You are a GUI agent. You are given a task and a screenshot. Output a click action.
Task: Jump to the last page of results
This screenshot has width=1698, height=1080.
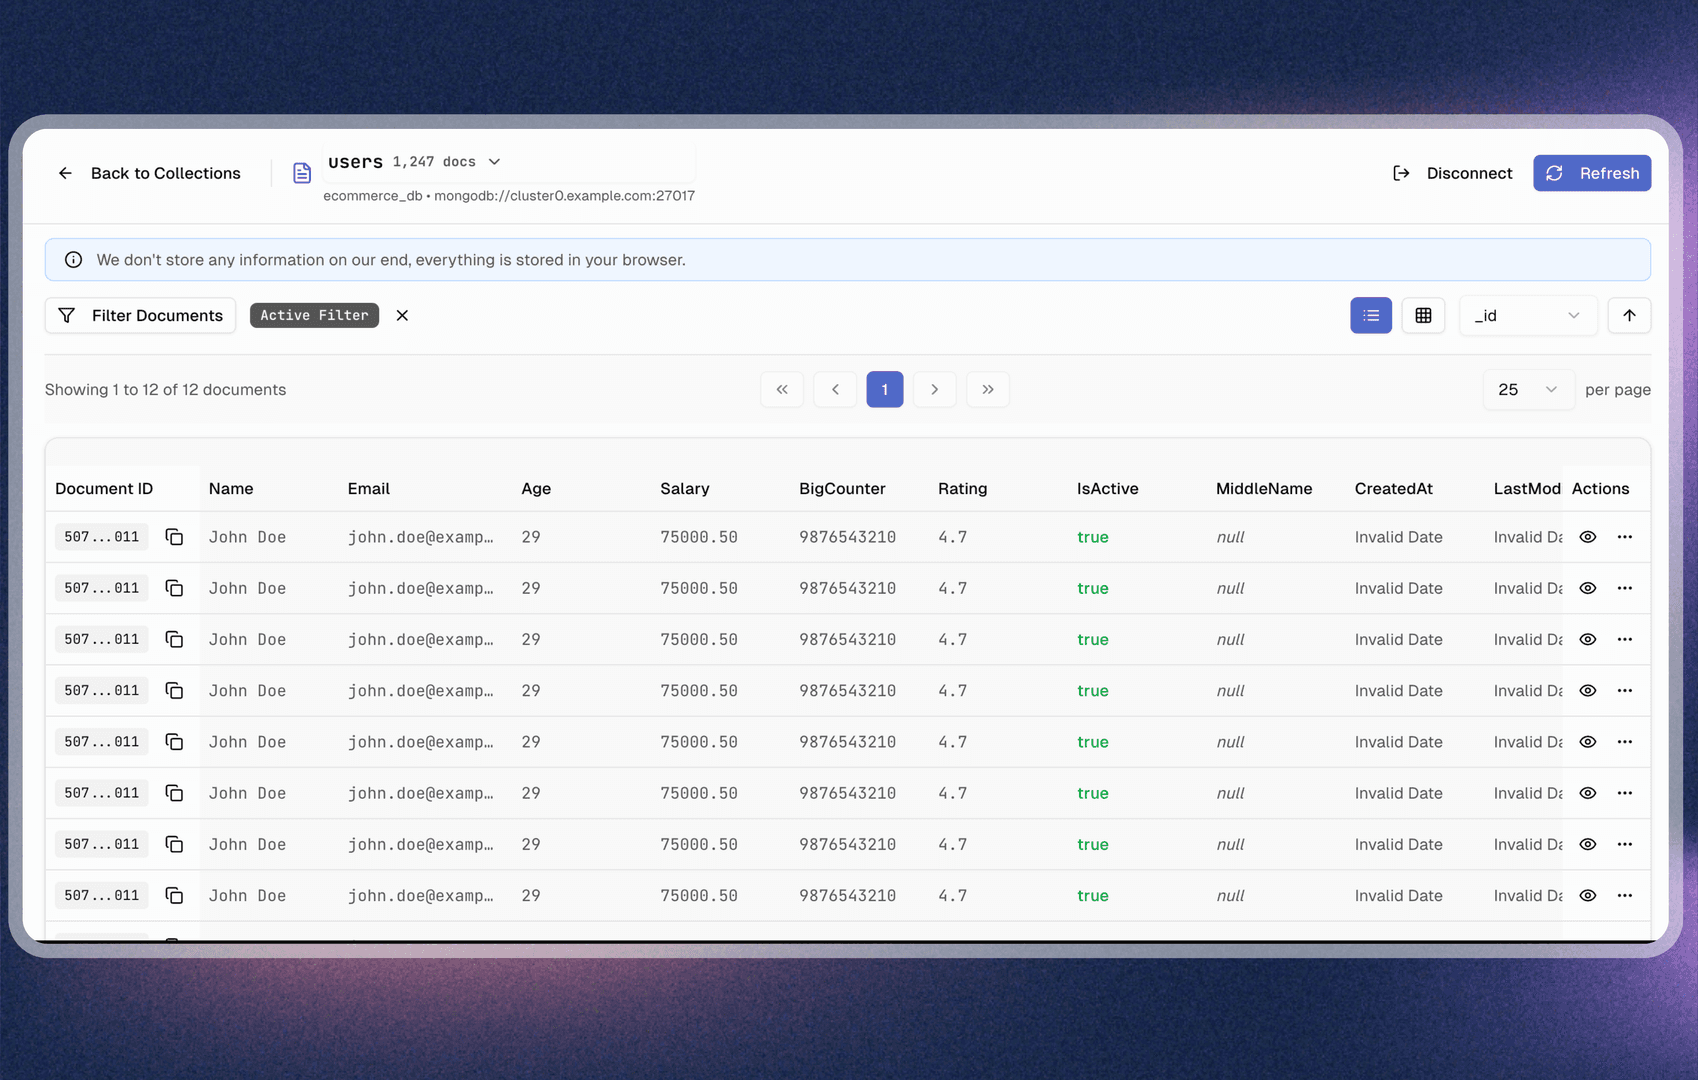(x=987, y=390)
